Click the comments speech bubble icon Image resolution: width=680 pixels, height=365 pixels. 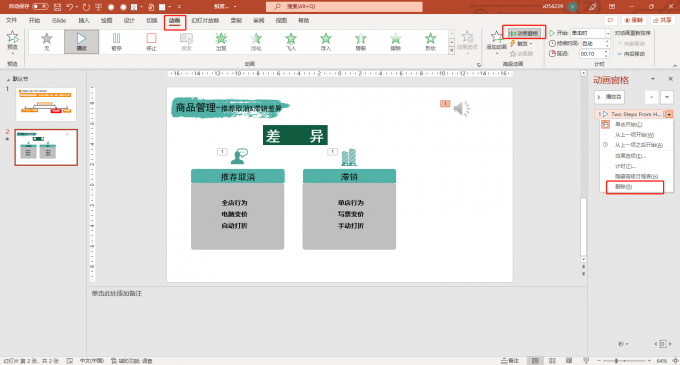point(610,20)
